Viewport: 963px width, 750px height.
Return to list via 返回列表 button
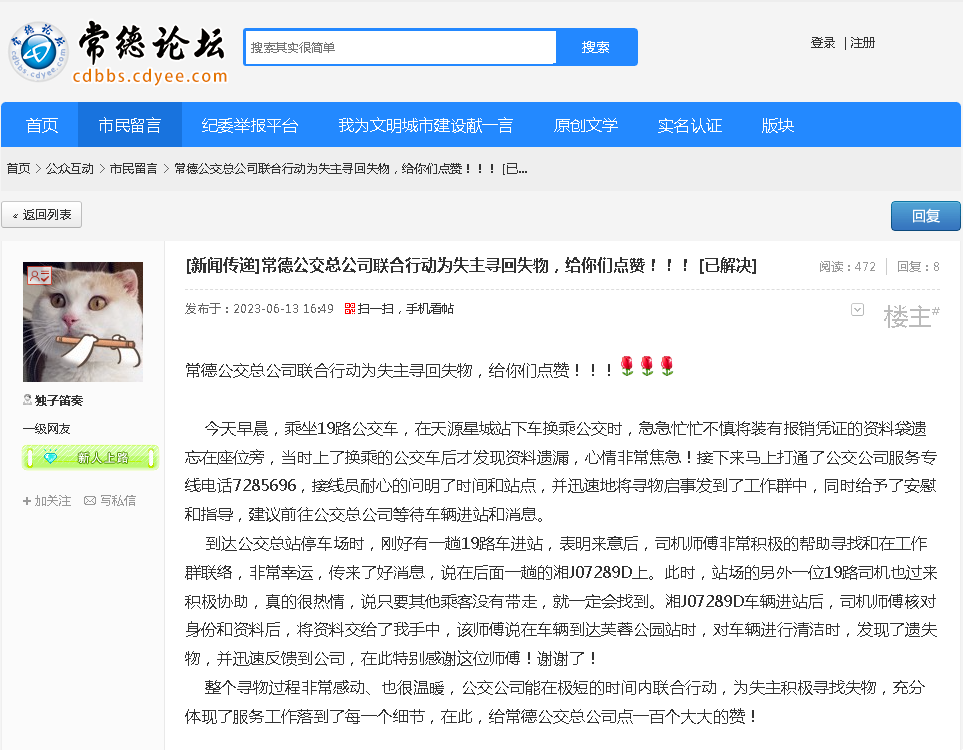point(42,215)
